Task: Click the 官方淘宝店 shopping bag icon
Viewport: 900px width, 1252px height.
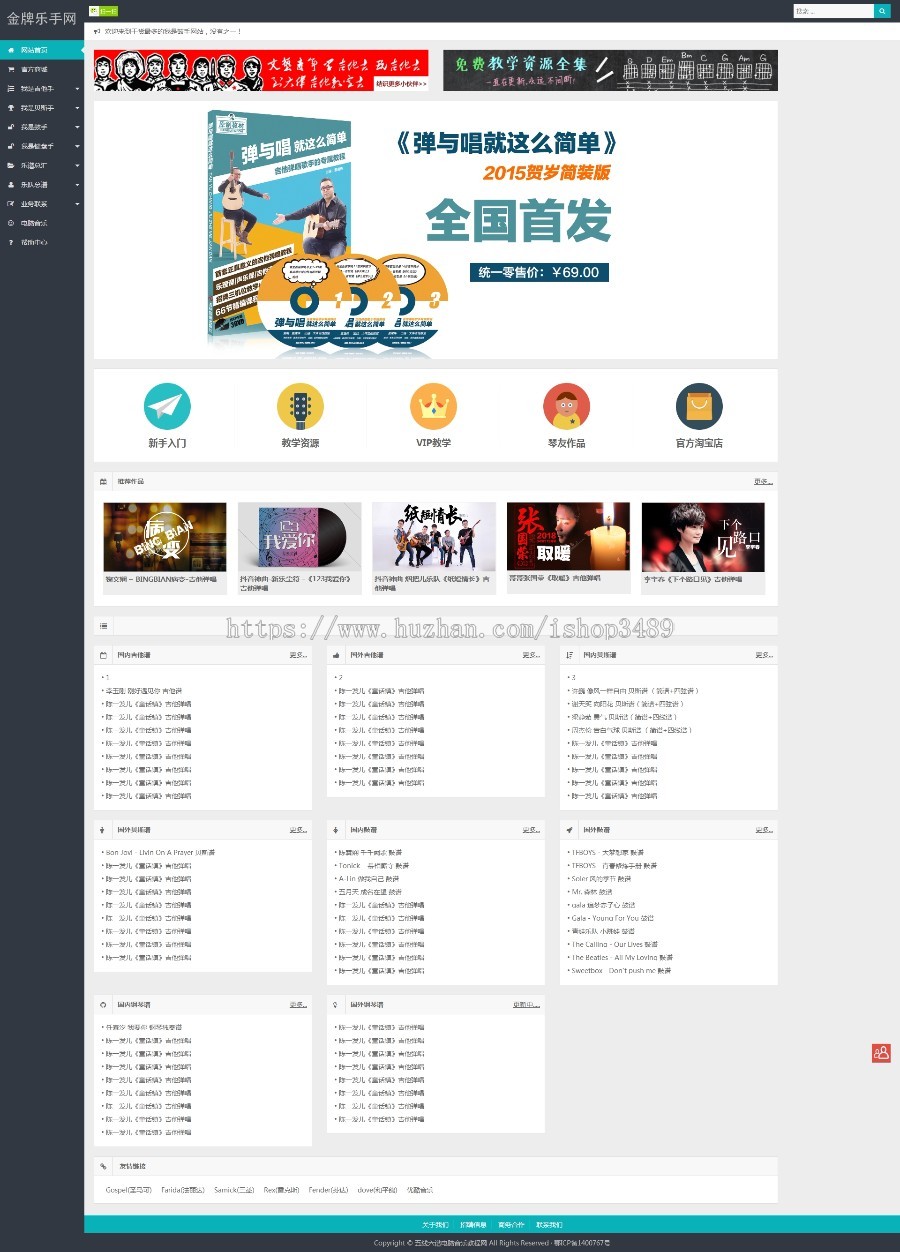Action: tap(699, 408)
